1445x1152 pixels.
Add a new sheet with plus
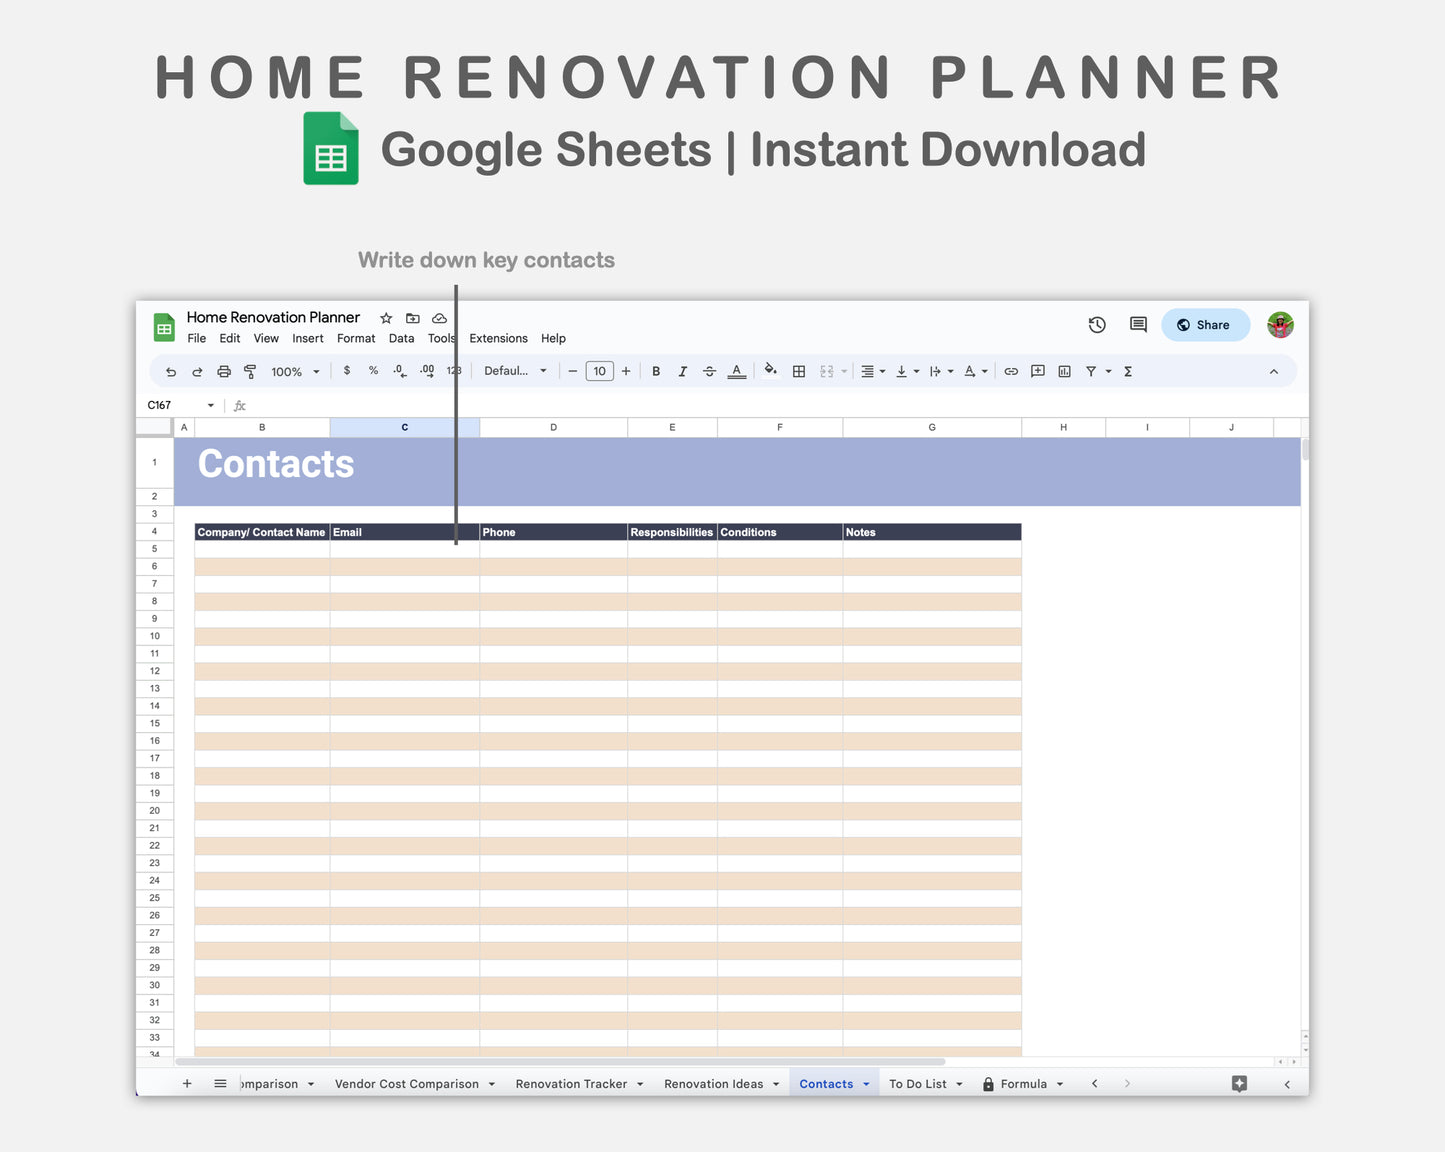pos(187,1084)
